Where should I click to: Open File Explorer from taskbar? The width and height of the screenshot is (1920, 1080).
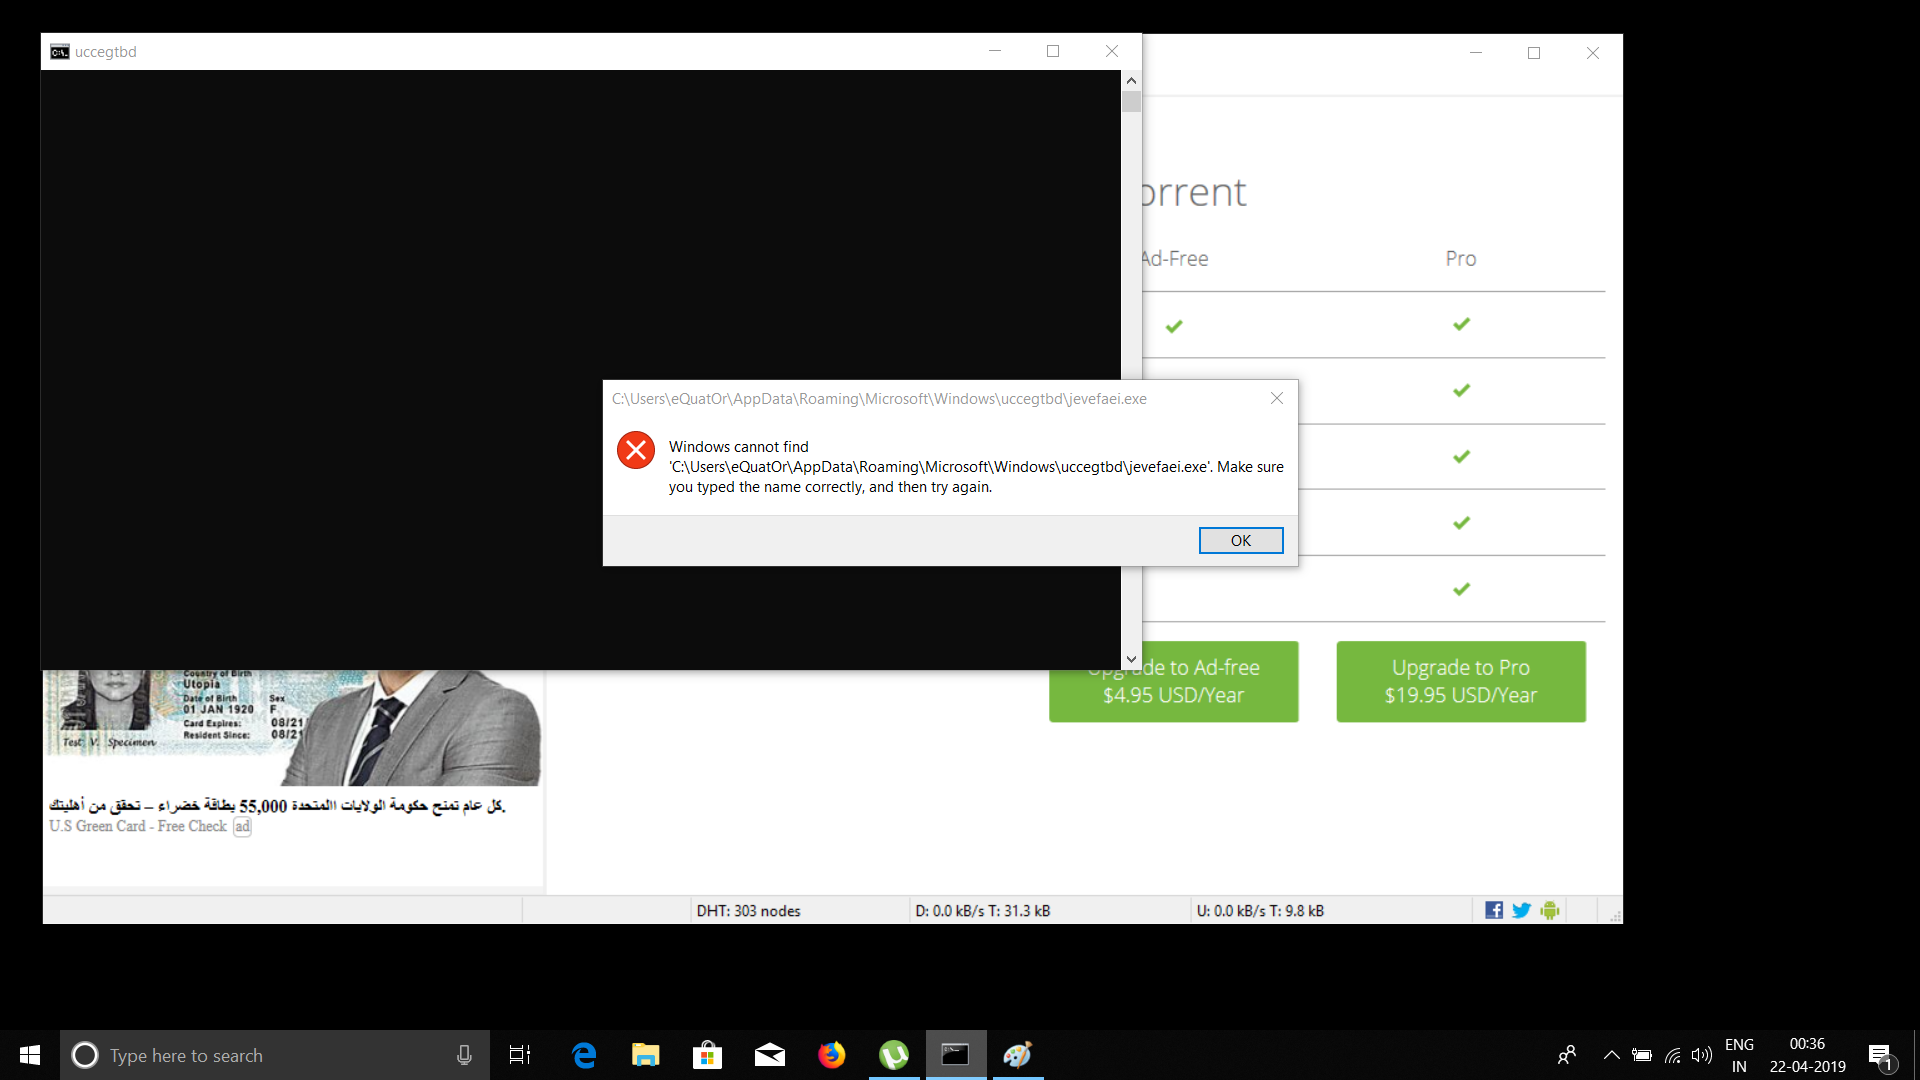[x=646, y=1055]
